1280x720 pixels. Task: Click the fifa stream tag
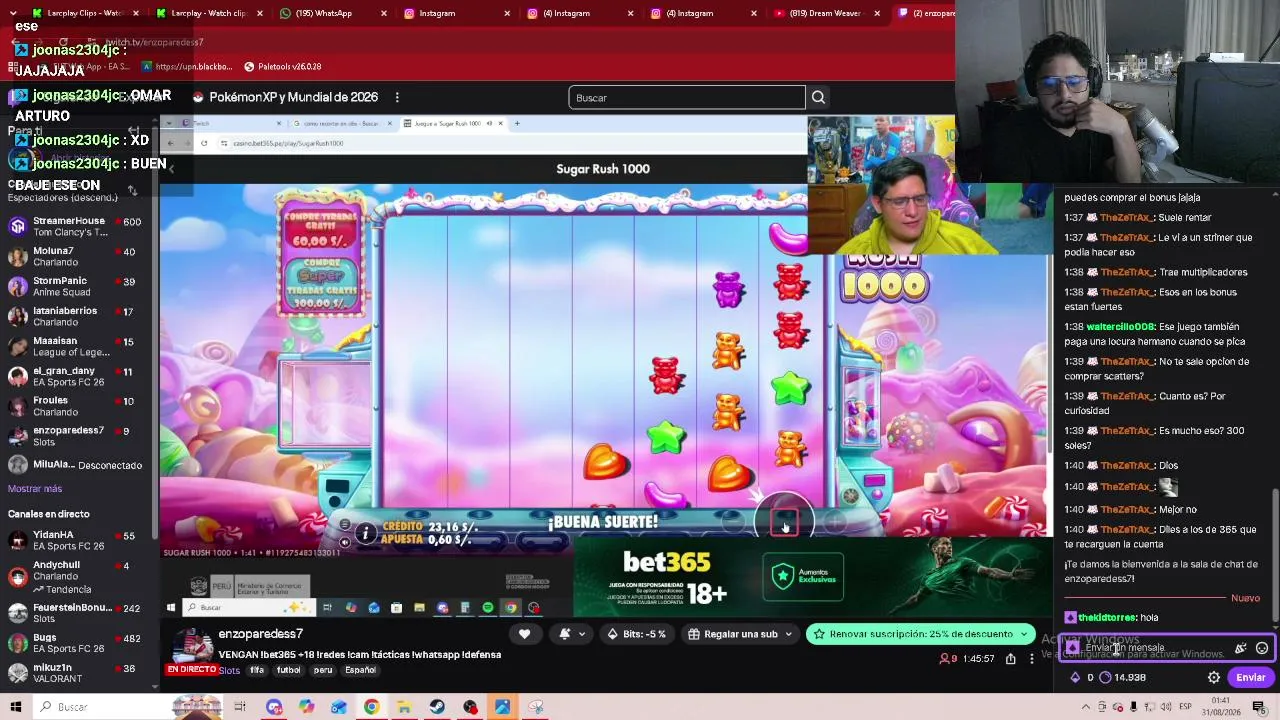coord(257,670)
